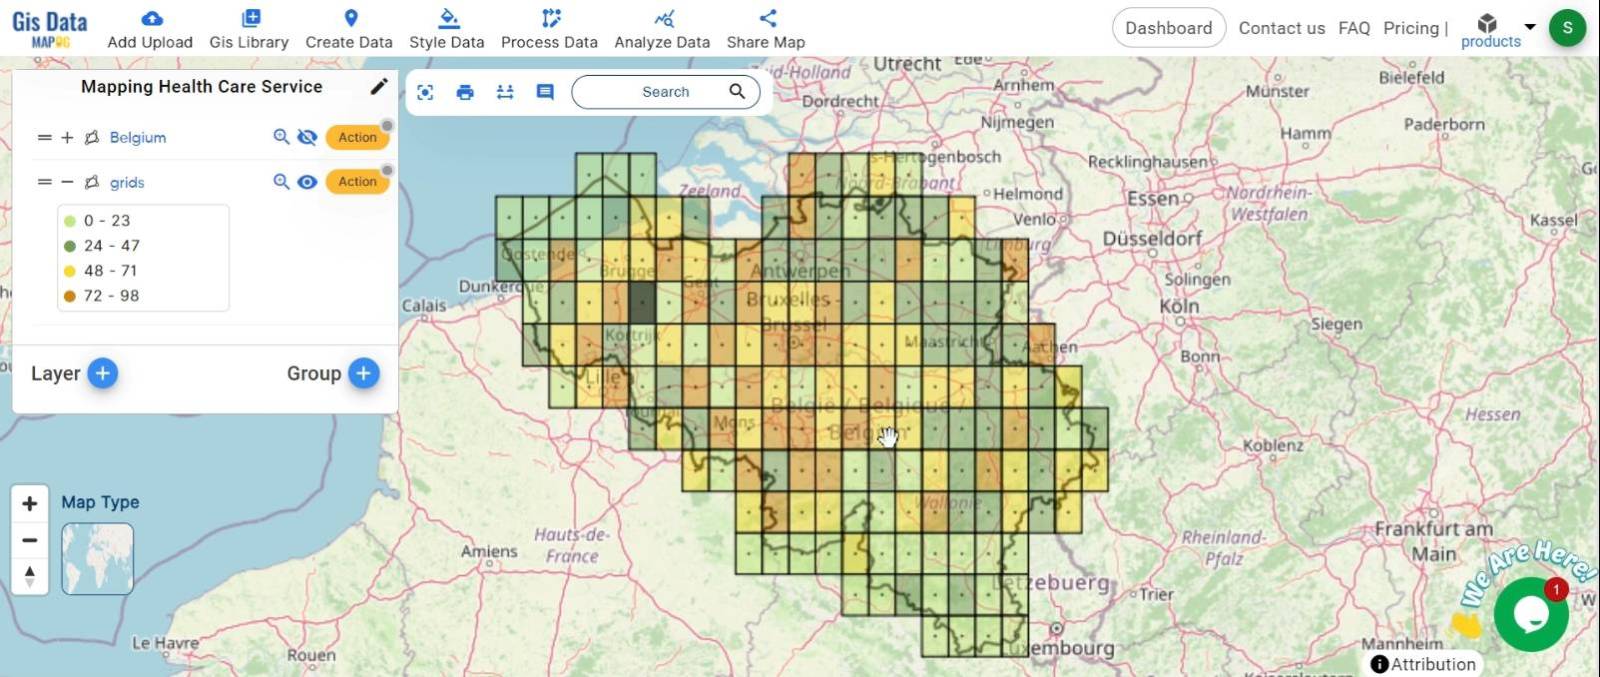
Task: Open the Gis Library menu
Action: [249, 29]
